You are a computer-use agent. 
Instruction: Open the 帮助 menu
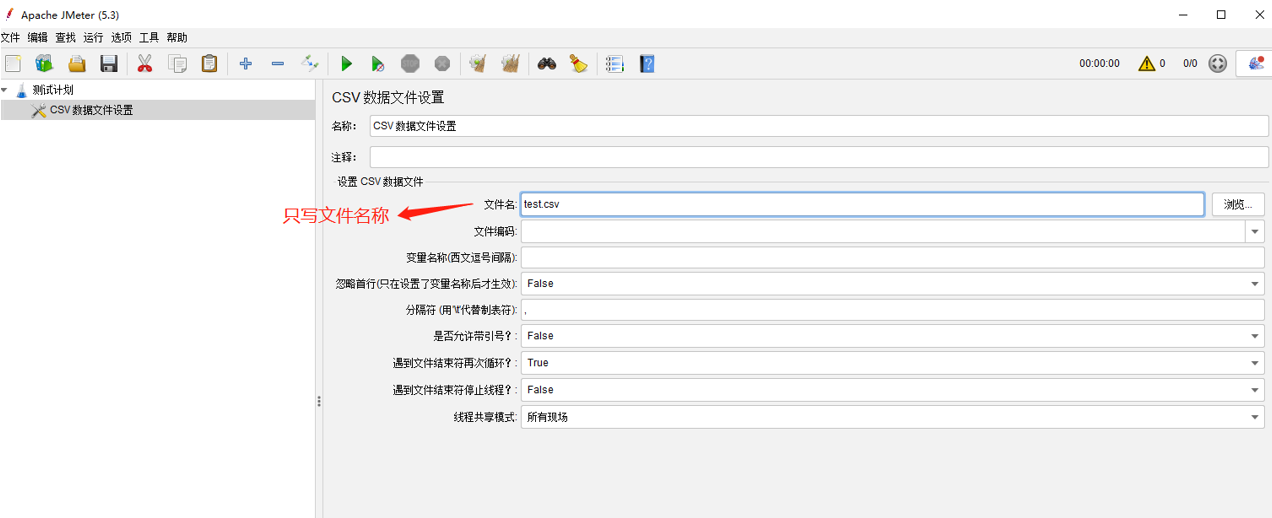(177, 37)
